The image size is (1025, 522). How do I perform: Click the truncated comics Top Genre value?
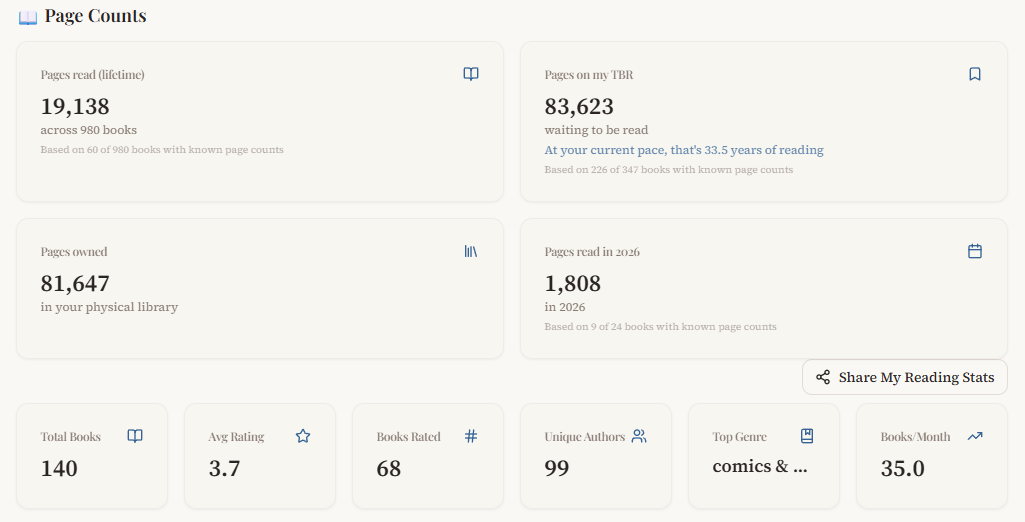pyautogui.click(x=759, y=466)
